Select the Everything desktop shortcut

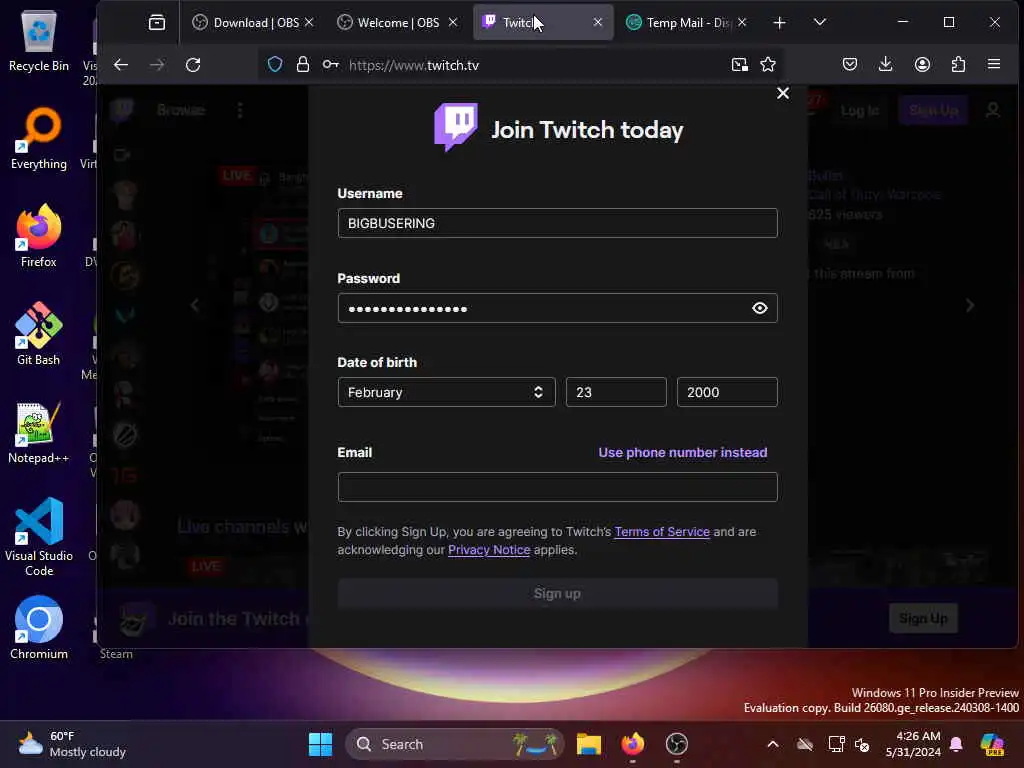point(39,138)
